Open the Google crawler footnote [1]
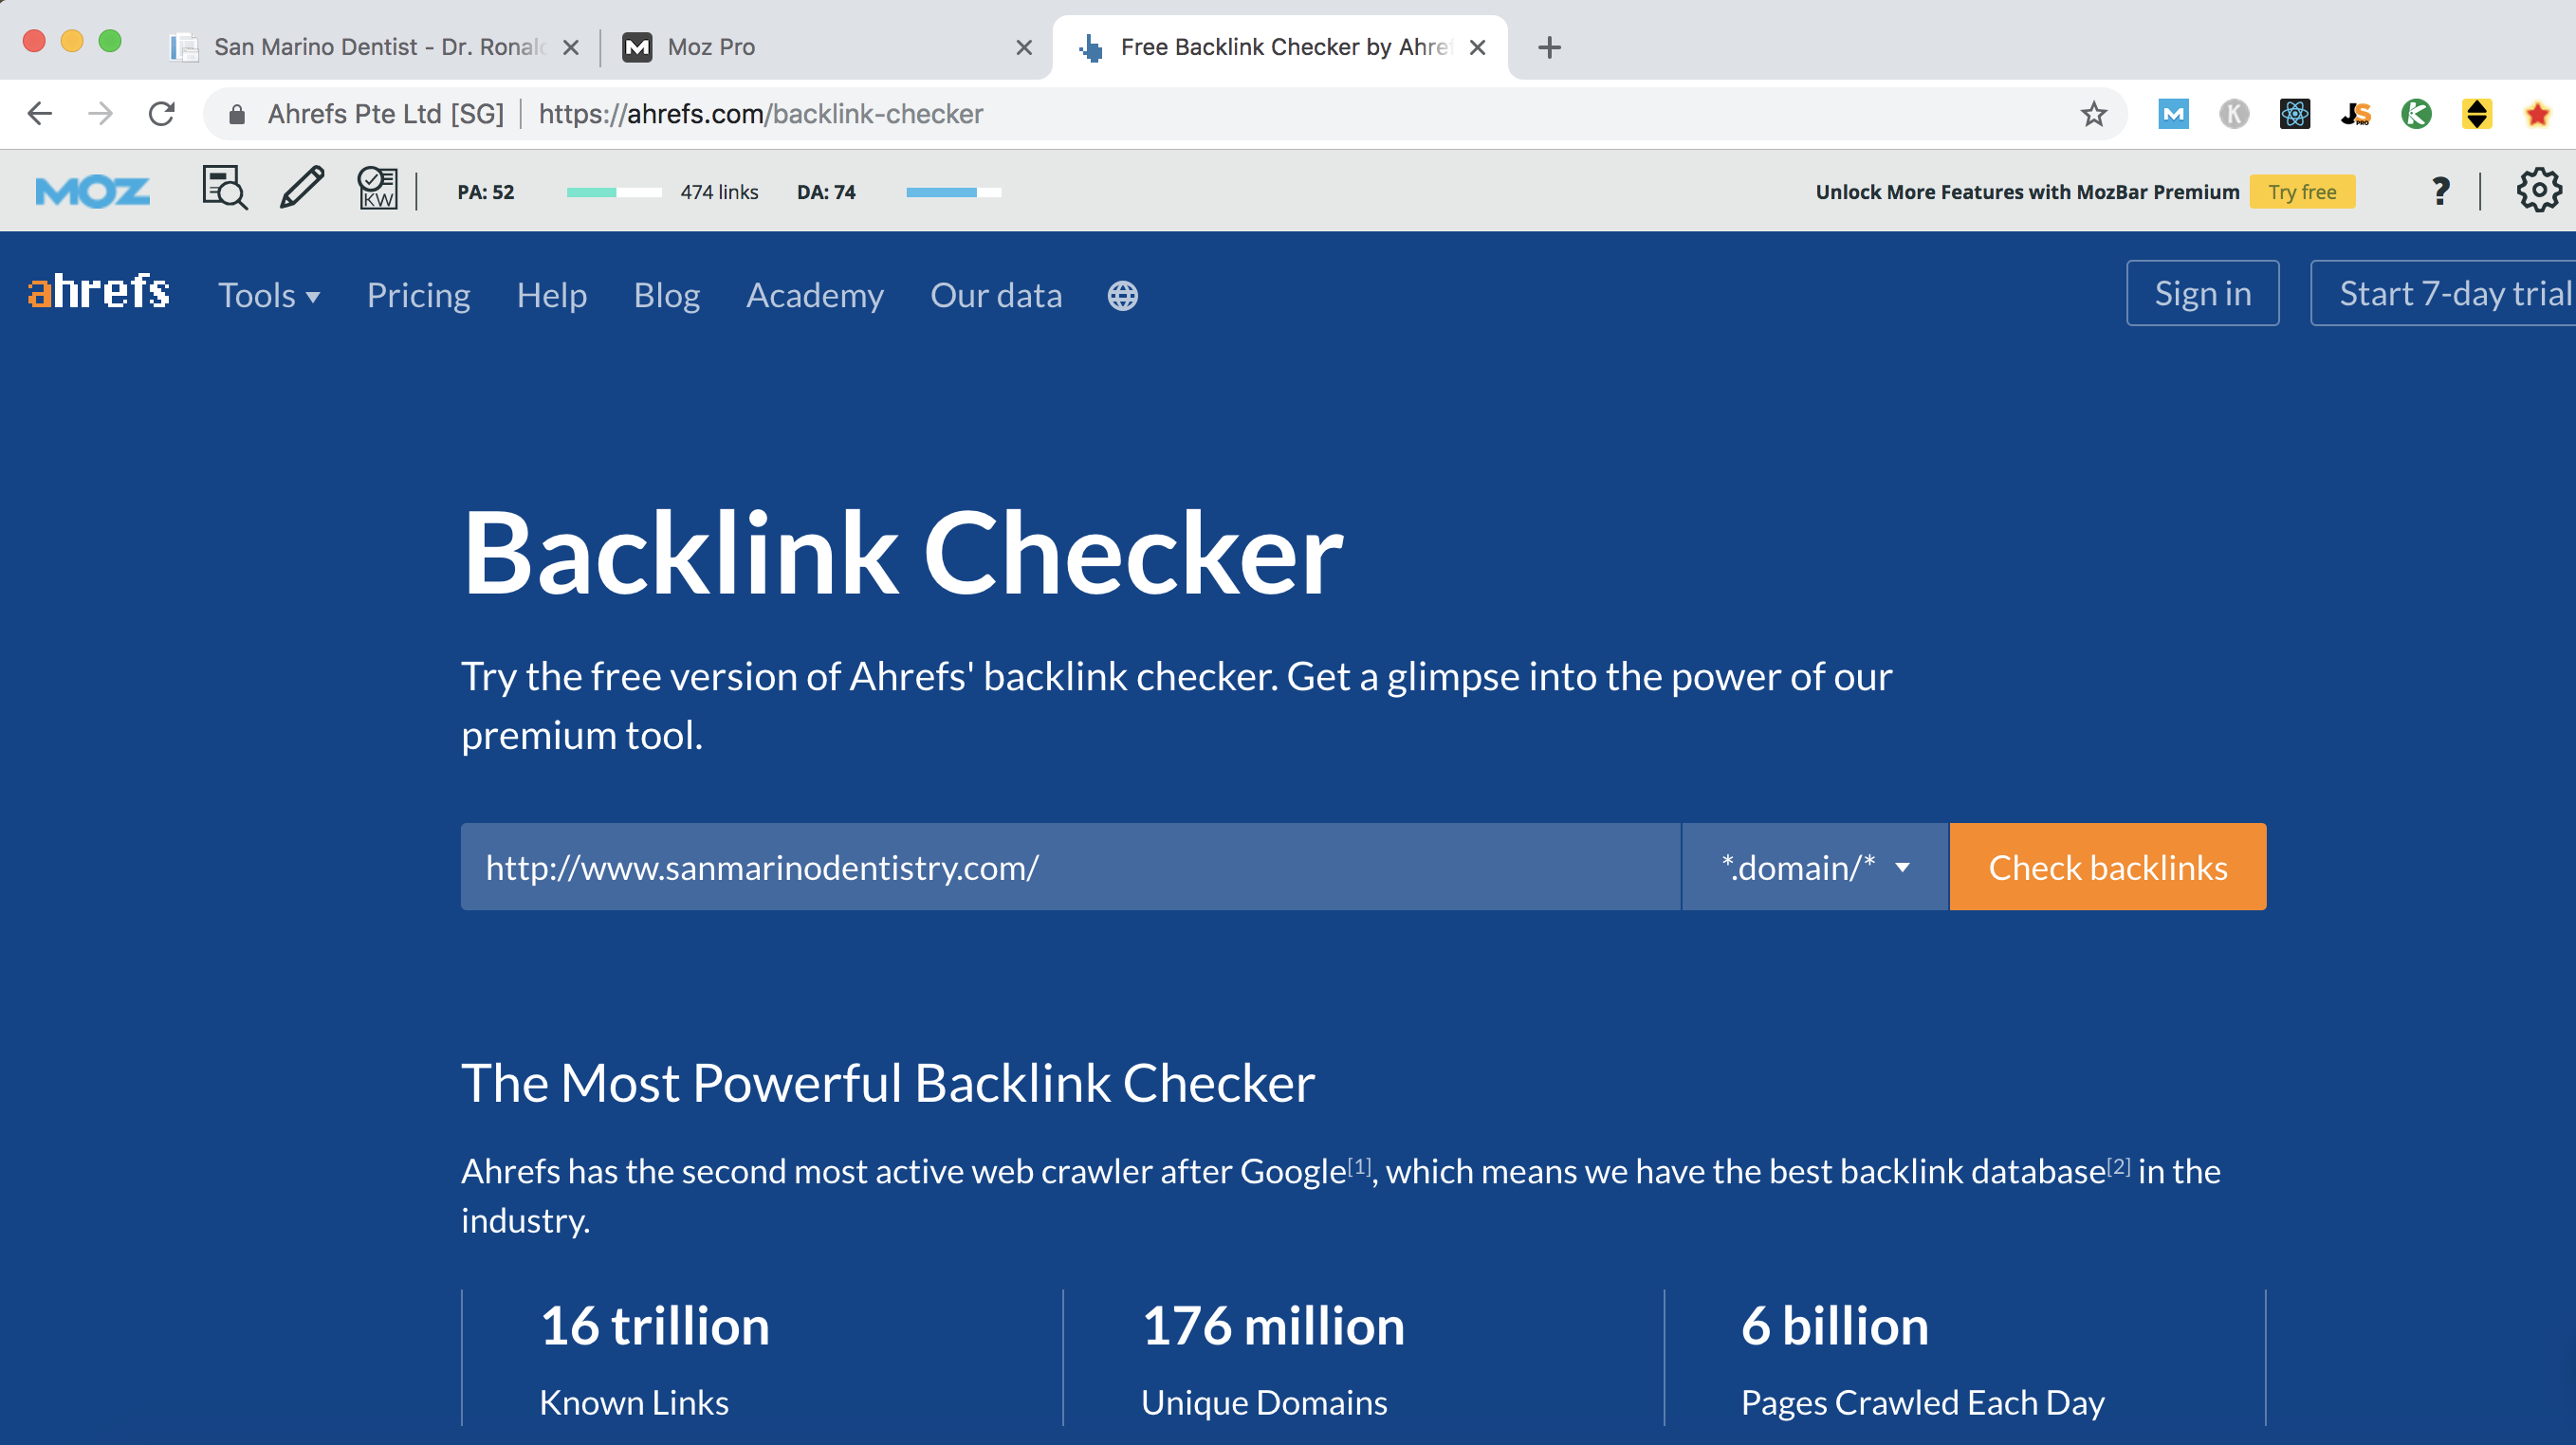The width and height of the screenshot is (2576, 1445). tap(1360, 1166)
